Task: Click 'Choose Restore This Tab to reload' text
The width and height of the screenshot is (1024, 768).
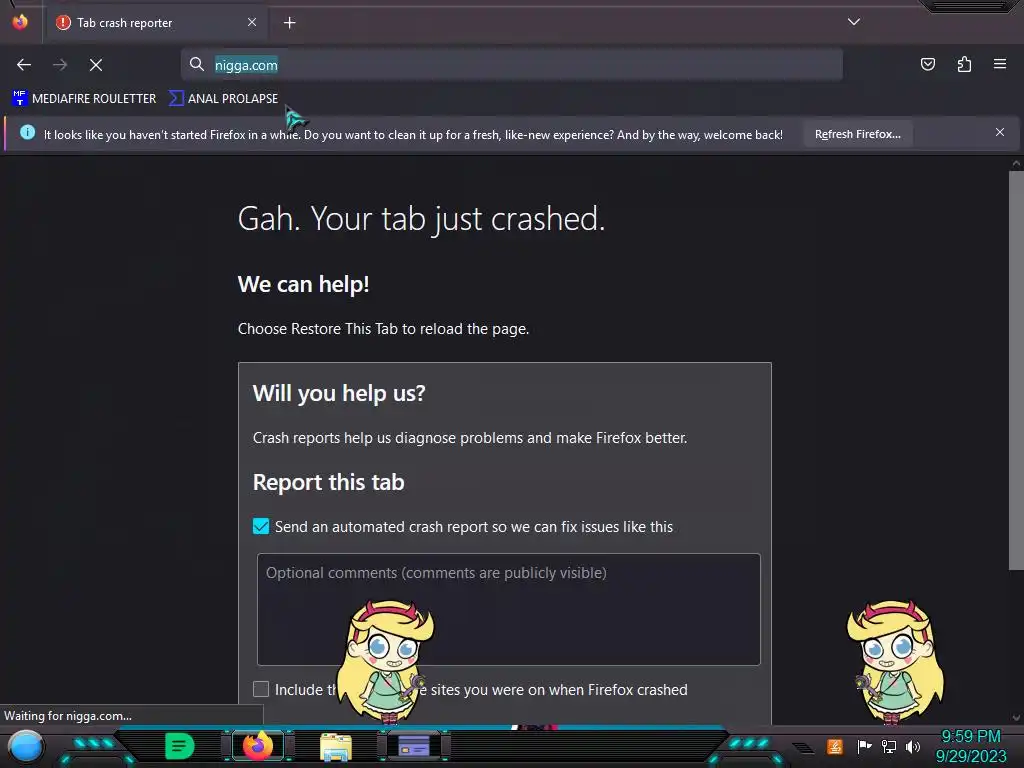Action: [383, 328]
